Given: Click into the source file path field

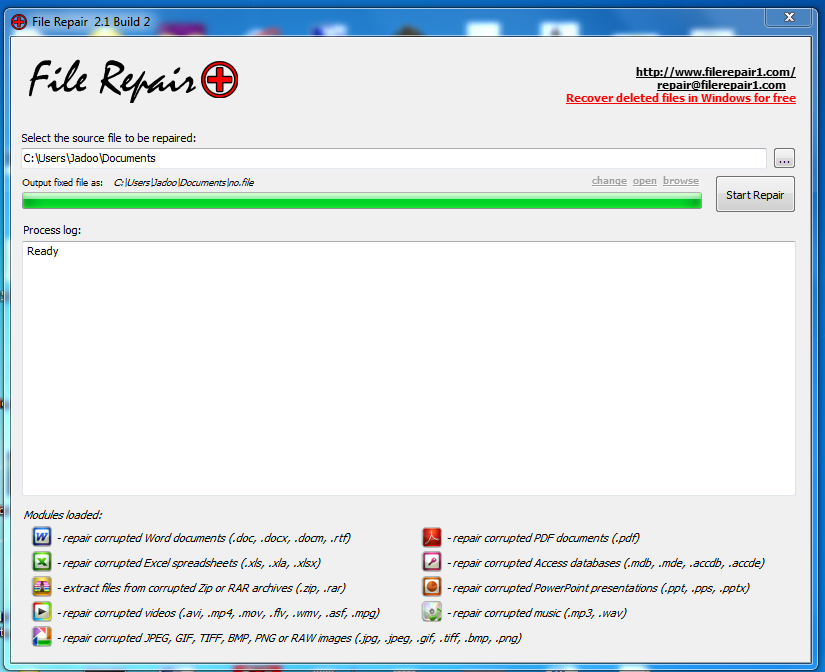Looking at the screenshot, I should coord(394,158).
